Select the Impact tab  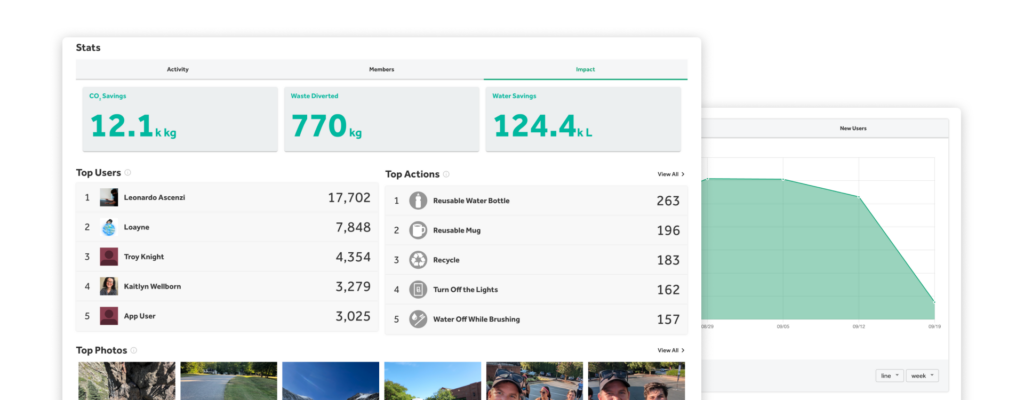pyautogui.click(x=585, y=69)
